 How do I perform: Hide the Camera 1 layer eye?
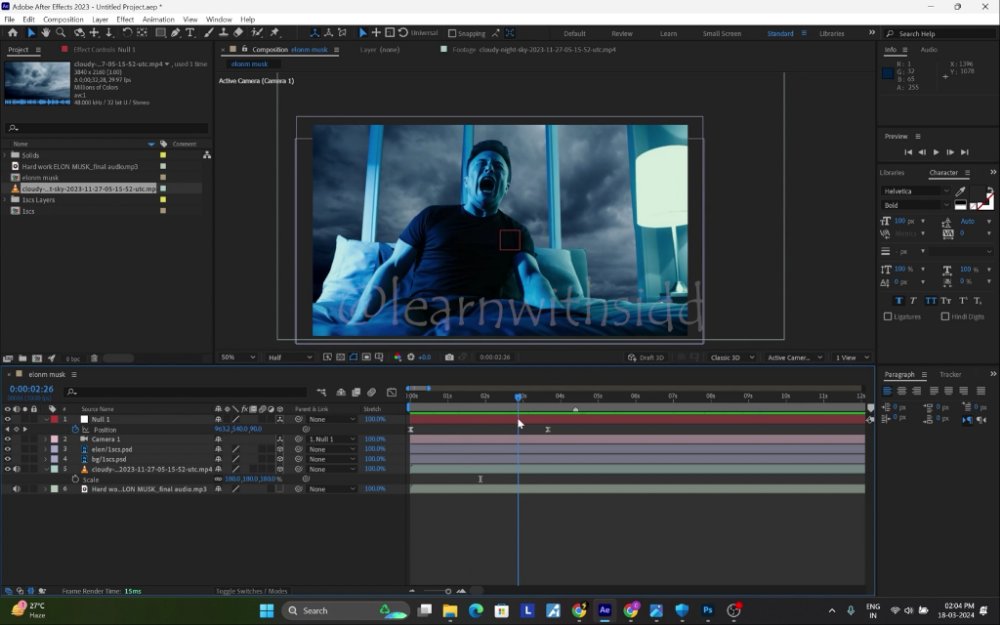click(x=8, y=439)
